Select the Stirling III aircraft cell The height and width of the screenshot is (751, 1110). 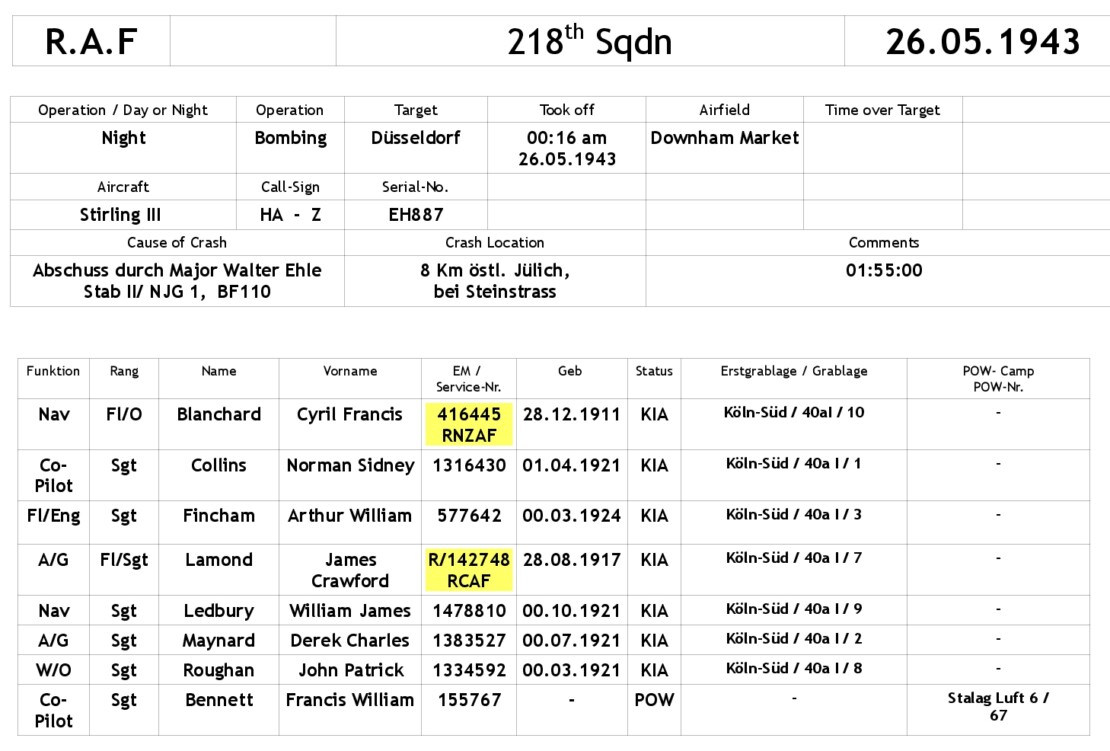120,214
